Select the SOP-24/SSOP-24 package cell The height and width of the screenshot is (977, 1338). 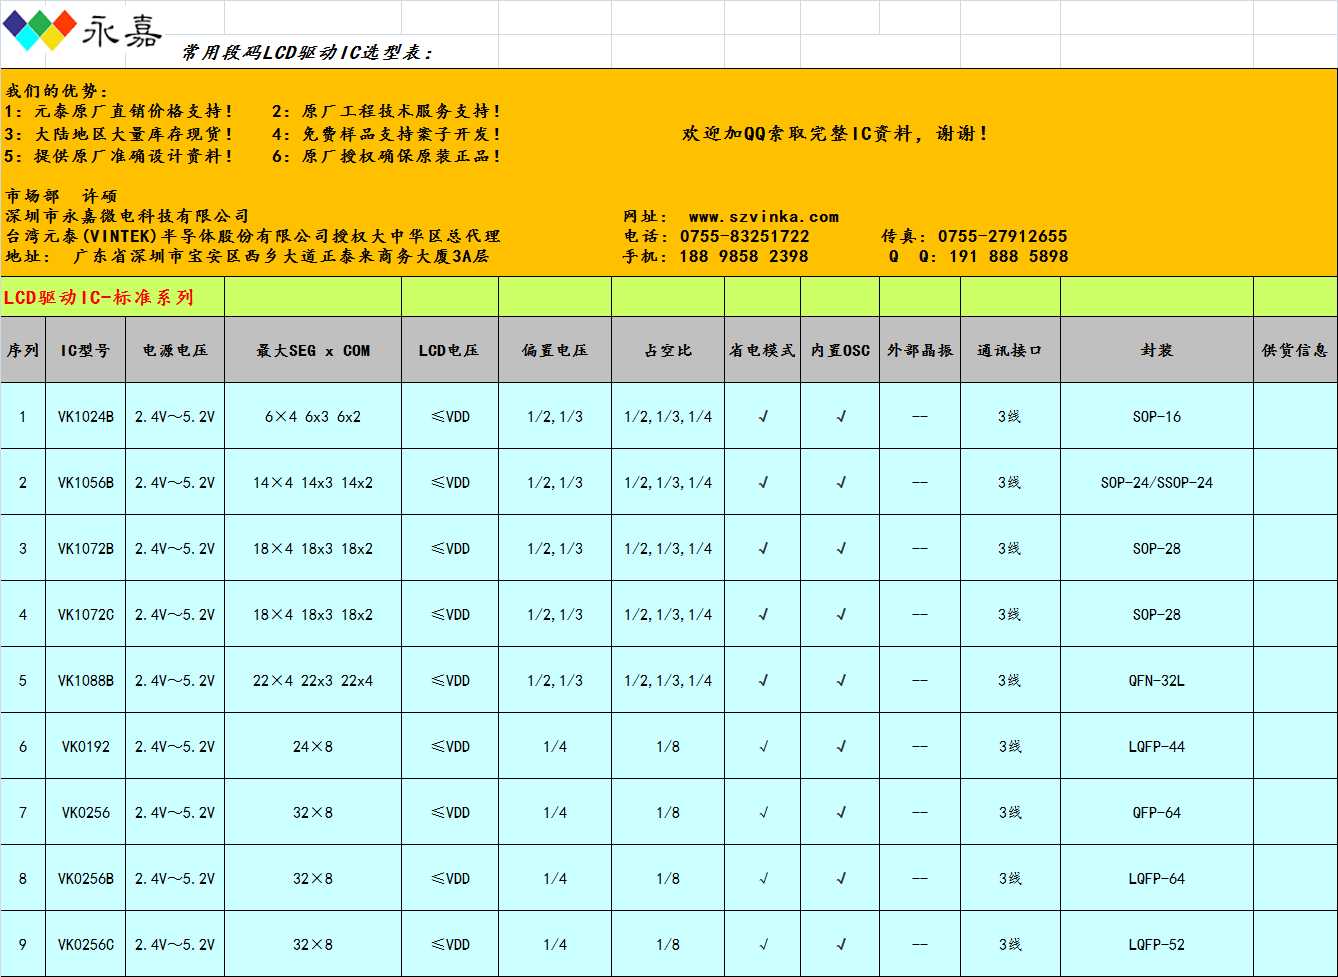(x=1157, y=482)
